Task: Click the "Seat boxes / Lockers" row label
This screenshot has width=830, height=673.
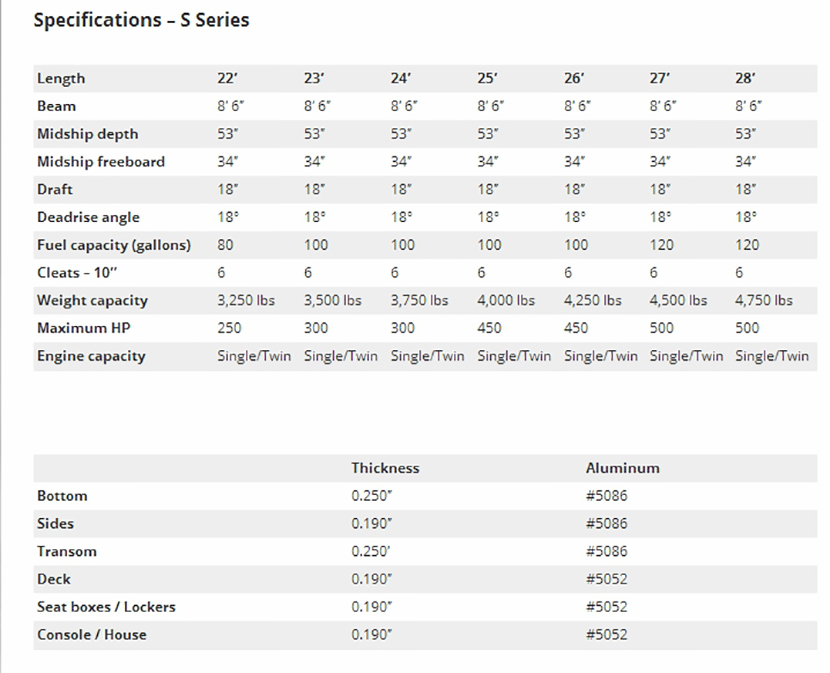Action: 106,607
